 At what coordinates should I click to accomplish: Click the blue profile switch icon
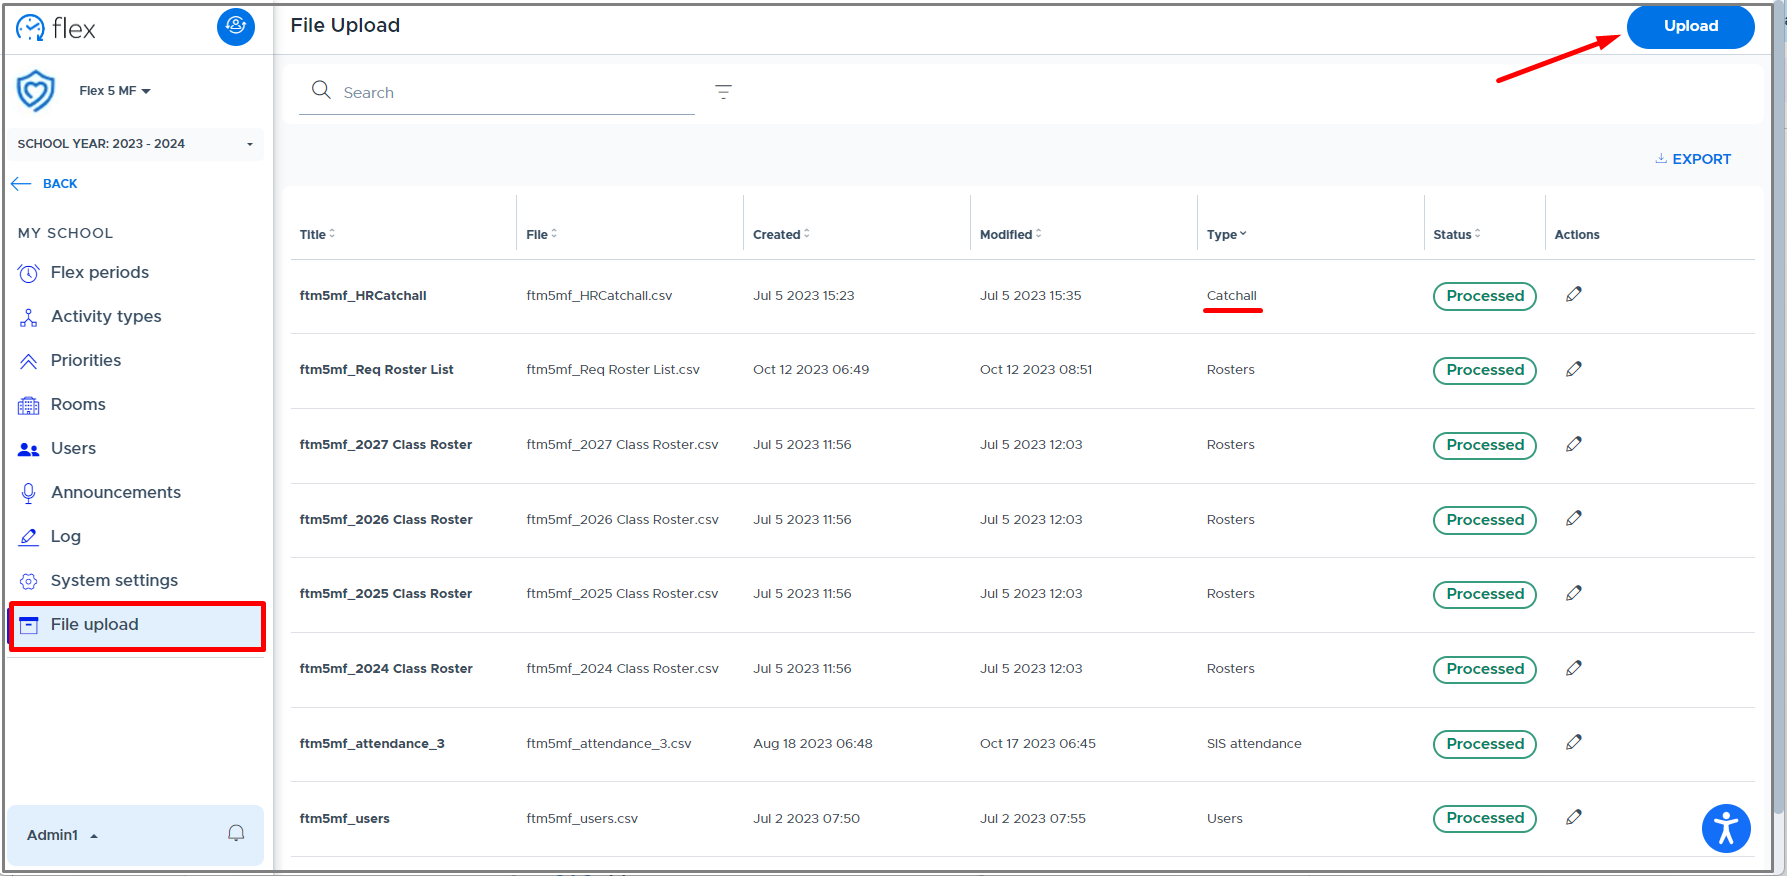[x=236, y=26]
